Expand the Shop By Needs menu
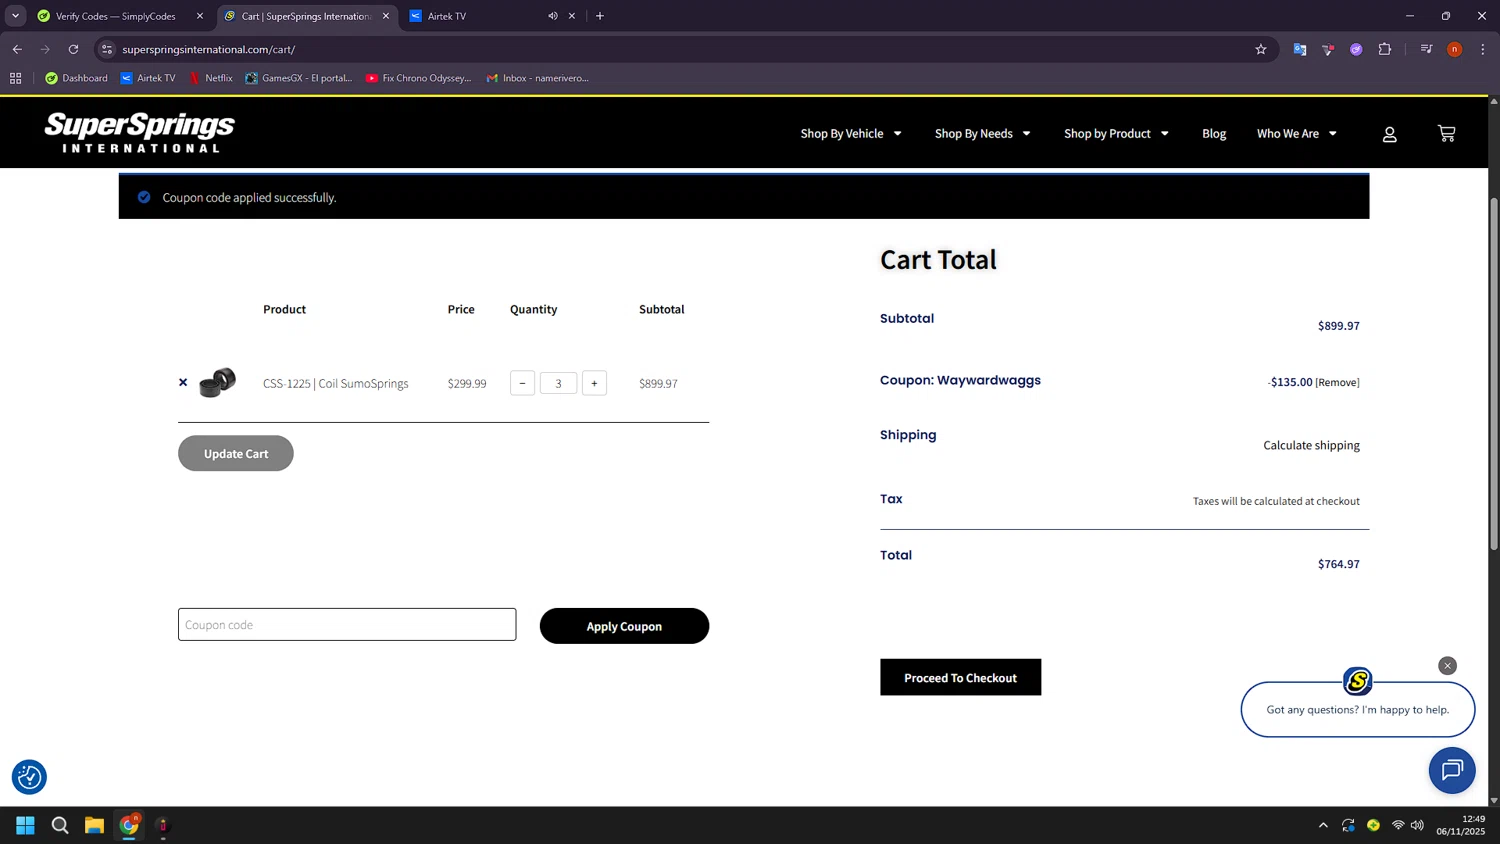The image size is (1500, 844). point(982,133)
